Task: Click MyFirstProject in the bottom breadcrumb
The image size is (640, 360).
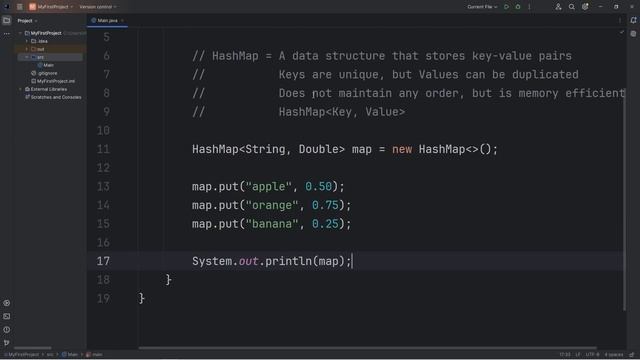Action: pos(22,355)
